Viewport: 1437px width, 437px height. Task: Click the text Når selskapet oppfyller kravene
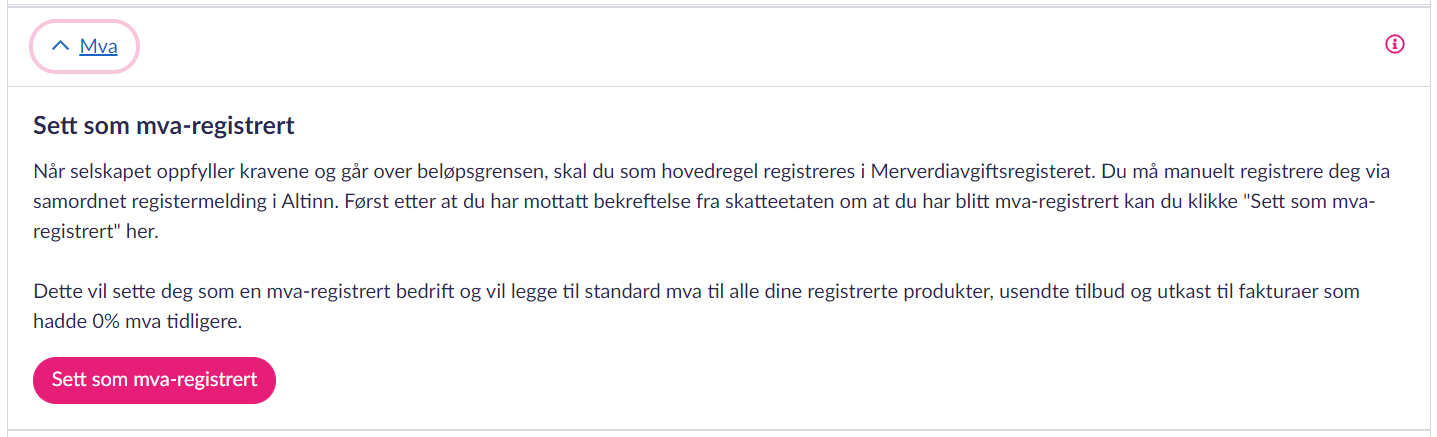pyautogui.click(x=151, y=171)
